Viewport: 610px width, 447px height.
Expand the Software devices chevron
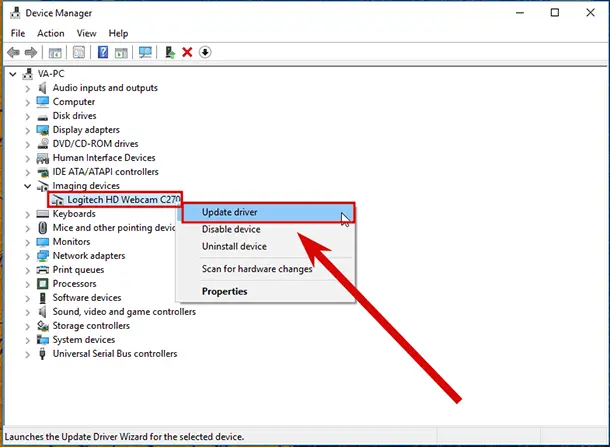coord(28,298)
